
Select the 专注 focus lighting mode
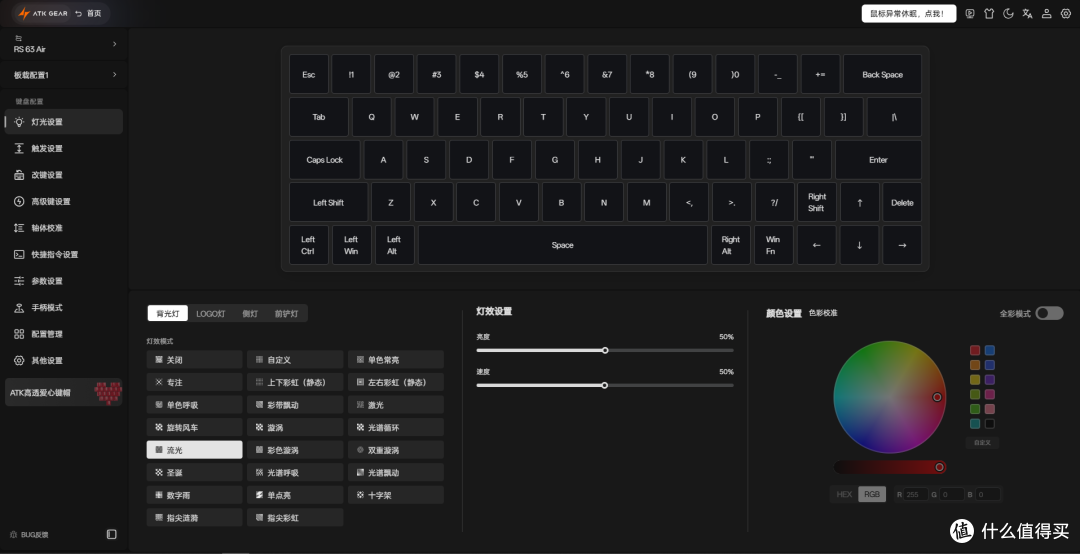click(194, 382)
